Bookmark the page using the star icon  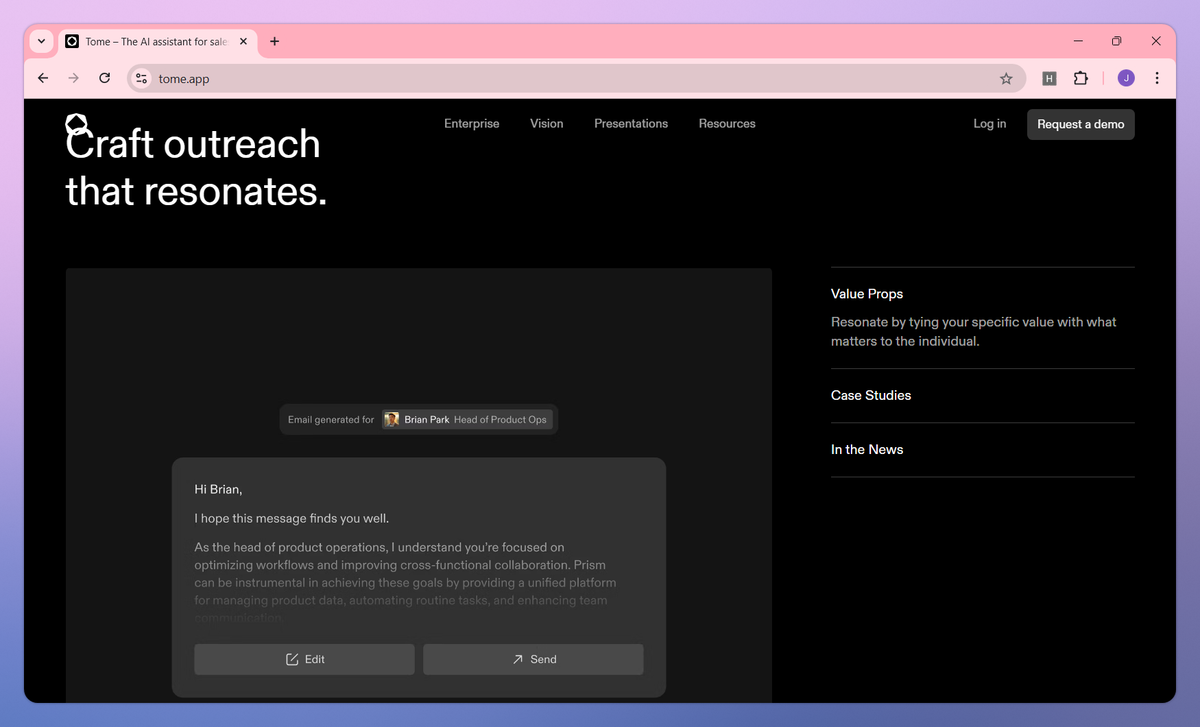(x=1006, y=78)
